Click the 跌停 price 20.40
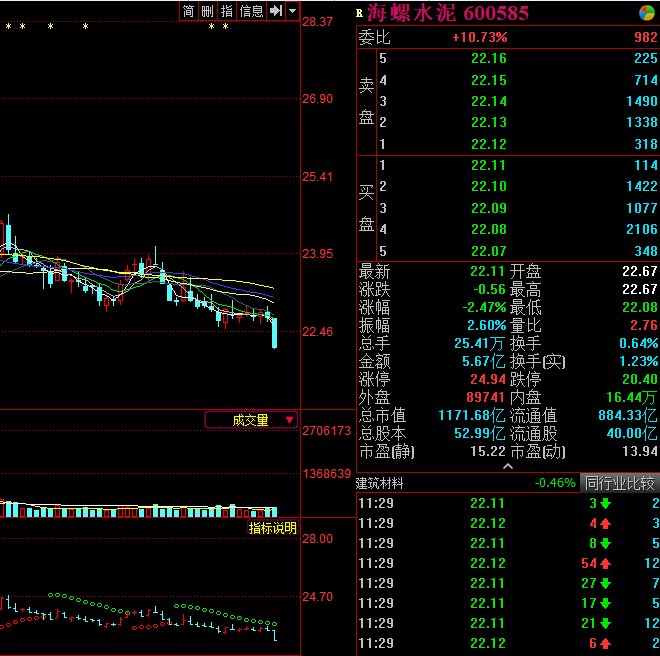 tap(640, 379)
